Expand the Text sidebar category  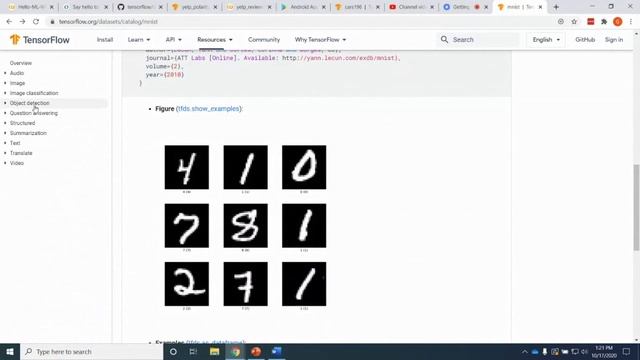pos(15,143)
